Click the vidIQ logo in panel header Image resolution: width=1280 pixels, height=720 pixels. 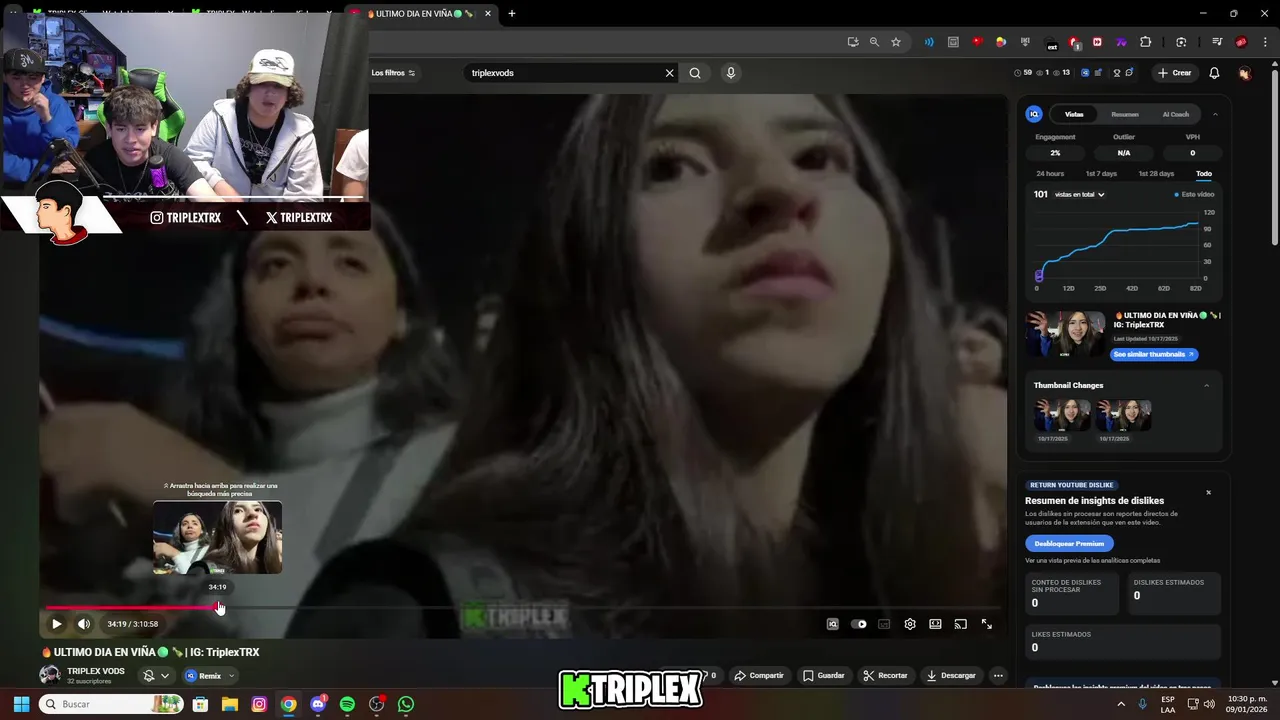tap(1035, 114)
